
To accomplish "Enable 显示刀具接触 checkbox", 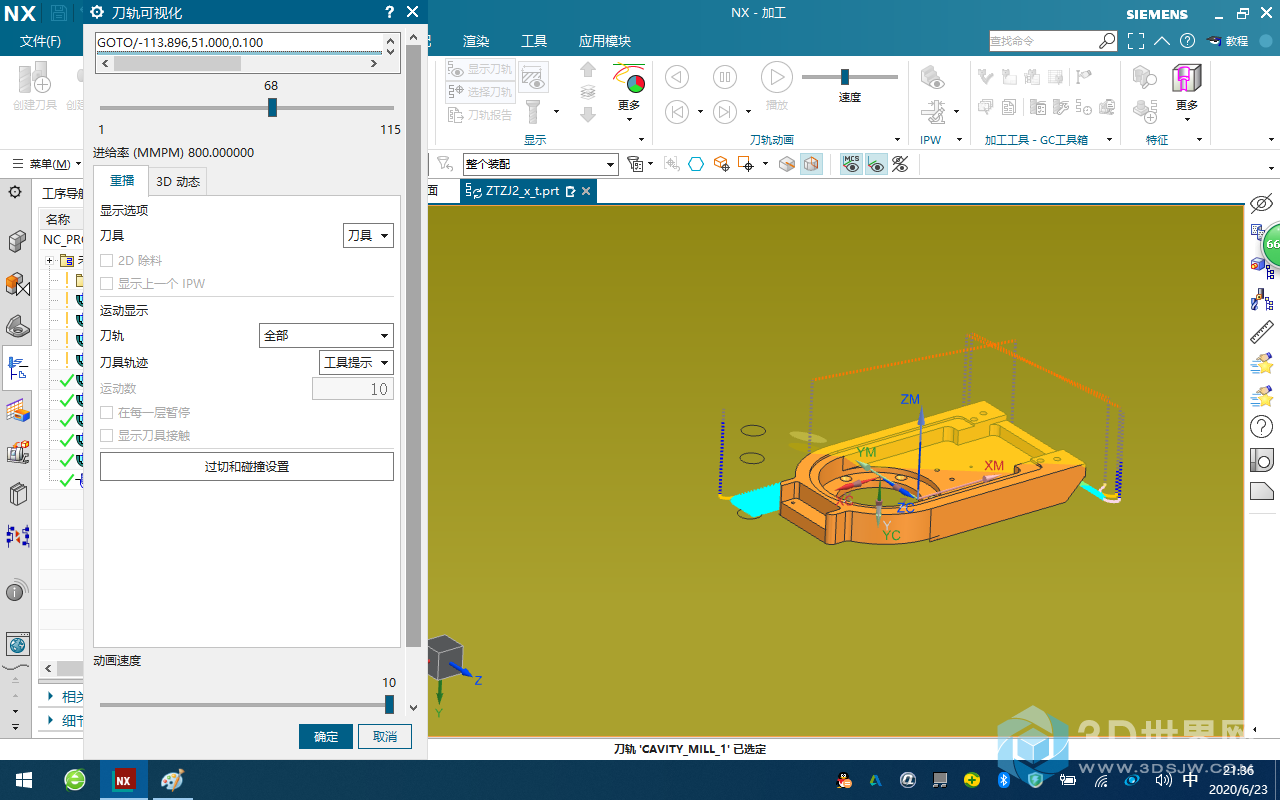I will 106,435.
